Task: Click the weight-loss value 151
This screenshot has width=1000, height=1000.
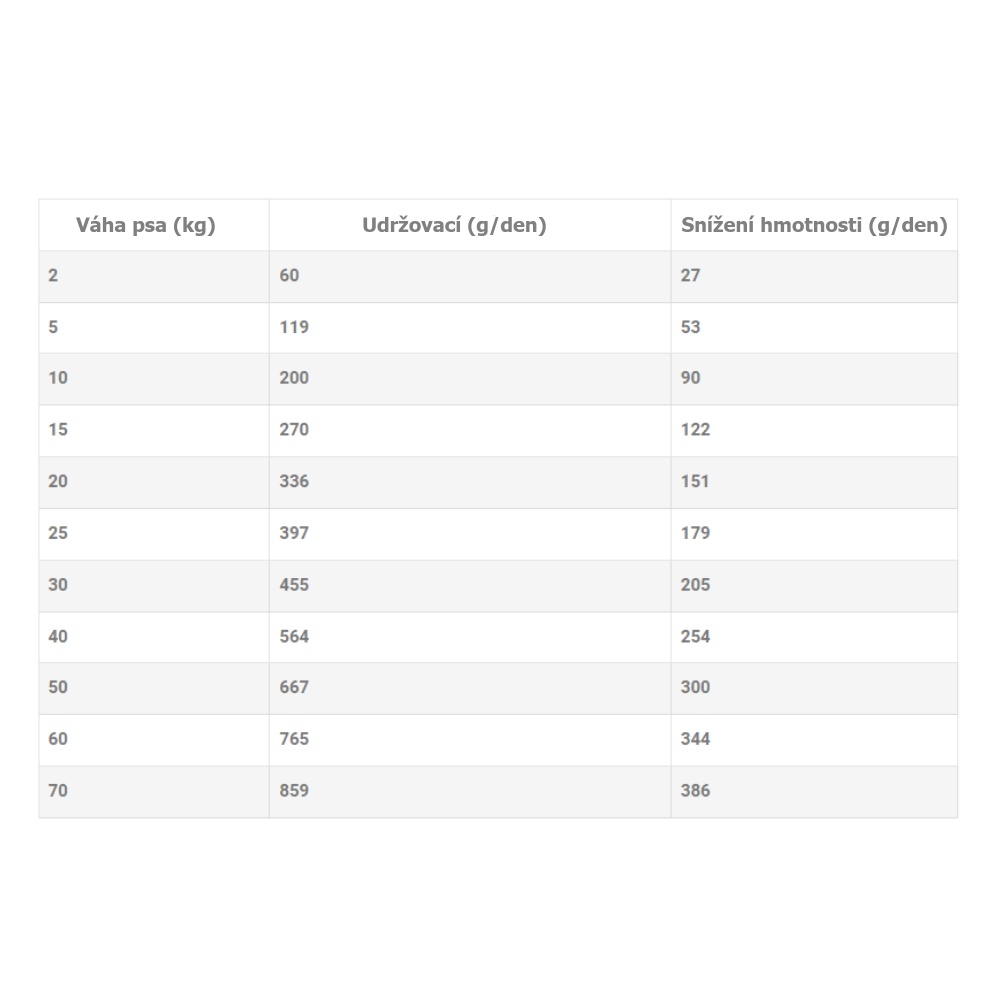Action: pos(695,481)
